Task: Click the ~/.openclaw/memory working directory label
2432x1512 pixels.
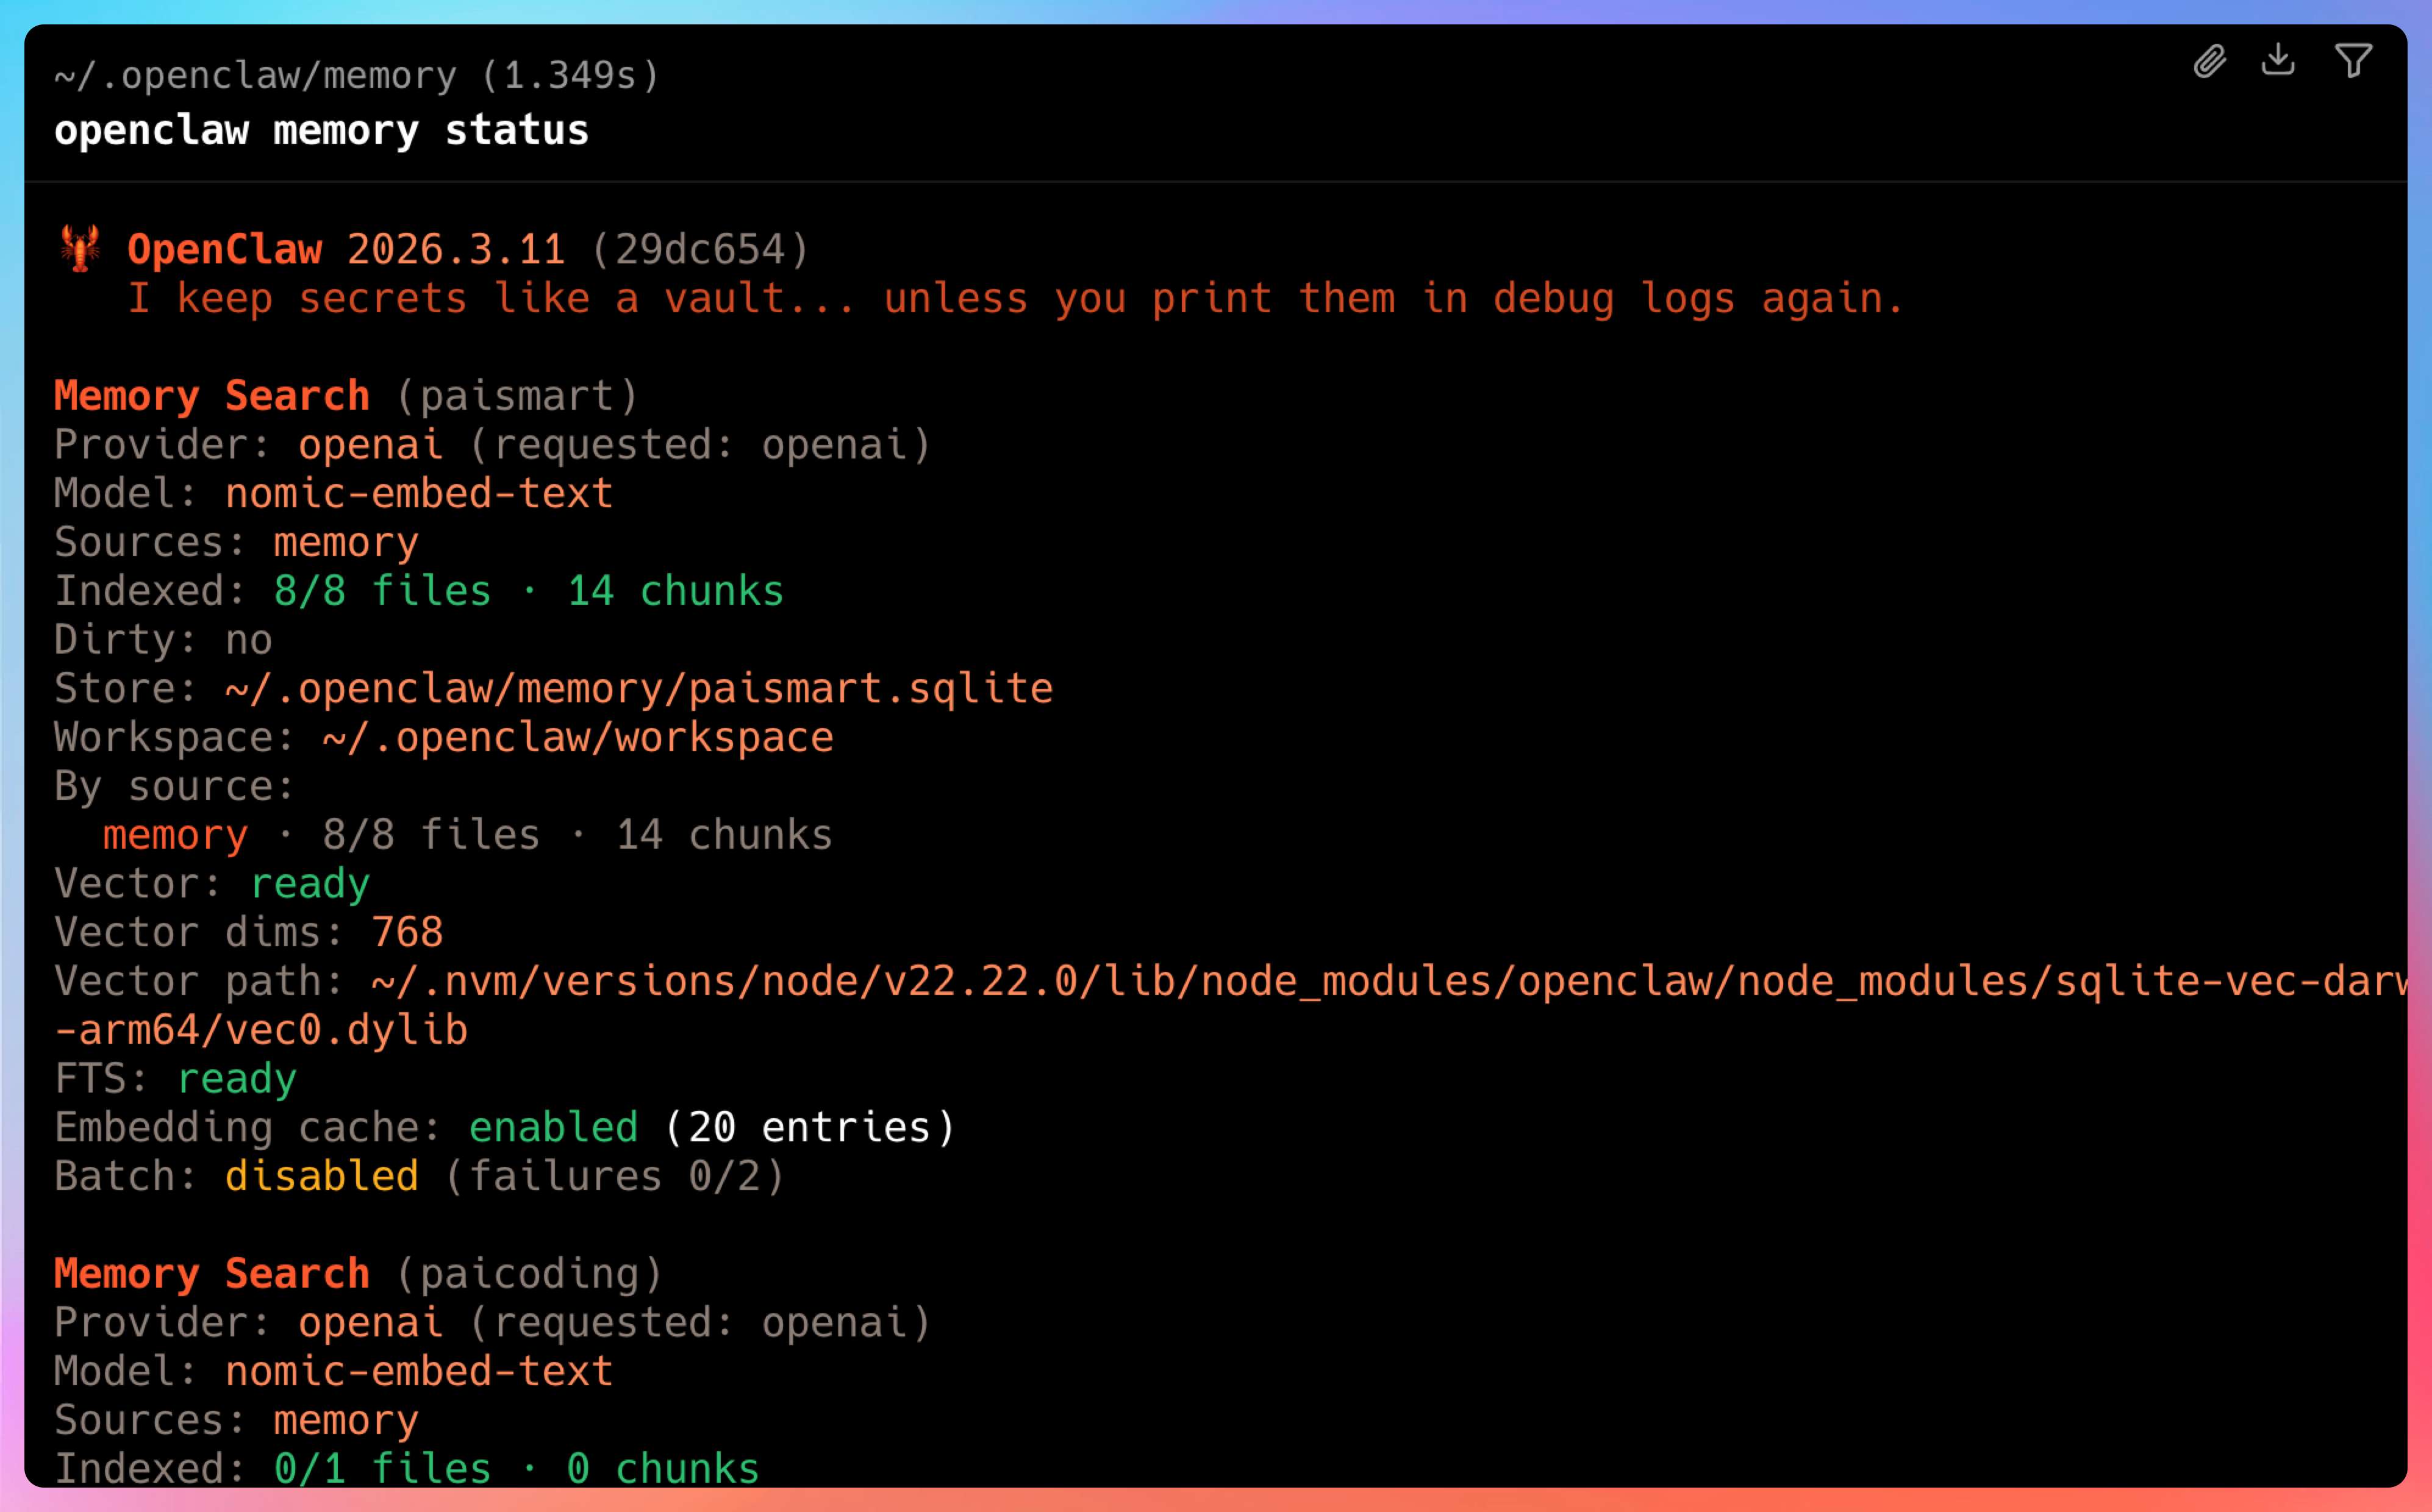Action: tap(255, 76)
